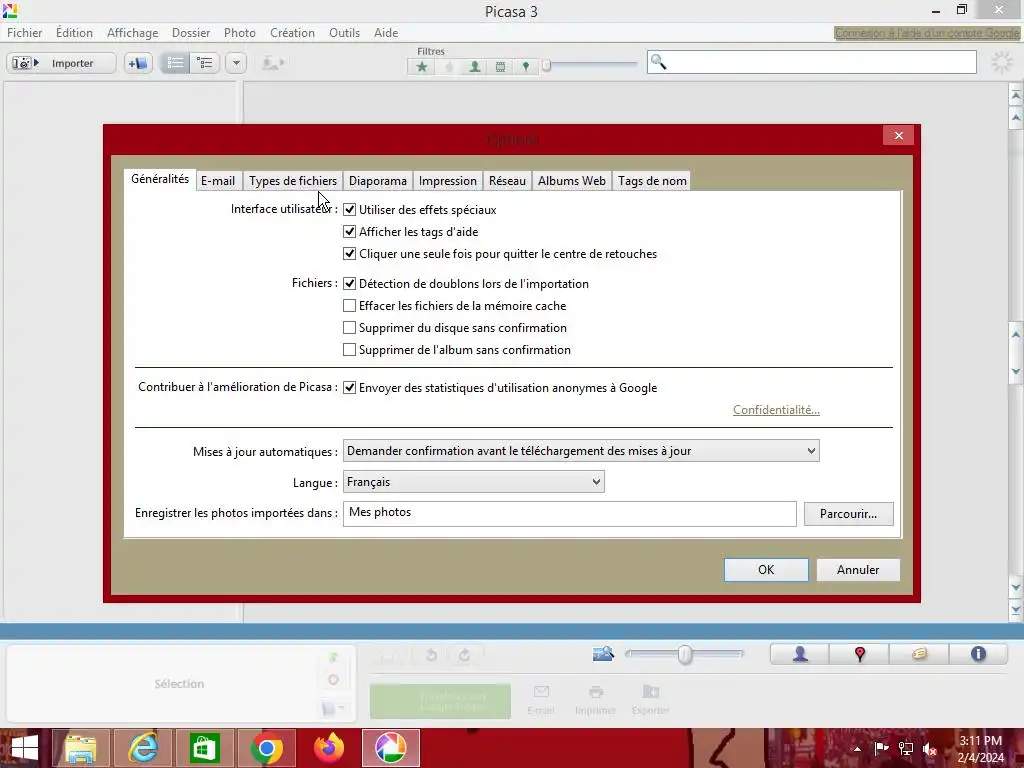Screen dimensions: 1024x768
Task: Click the uploaded photos filter icon
Action: coord(449,67)
